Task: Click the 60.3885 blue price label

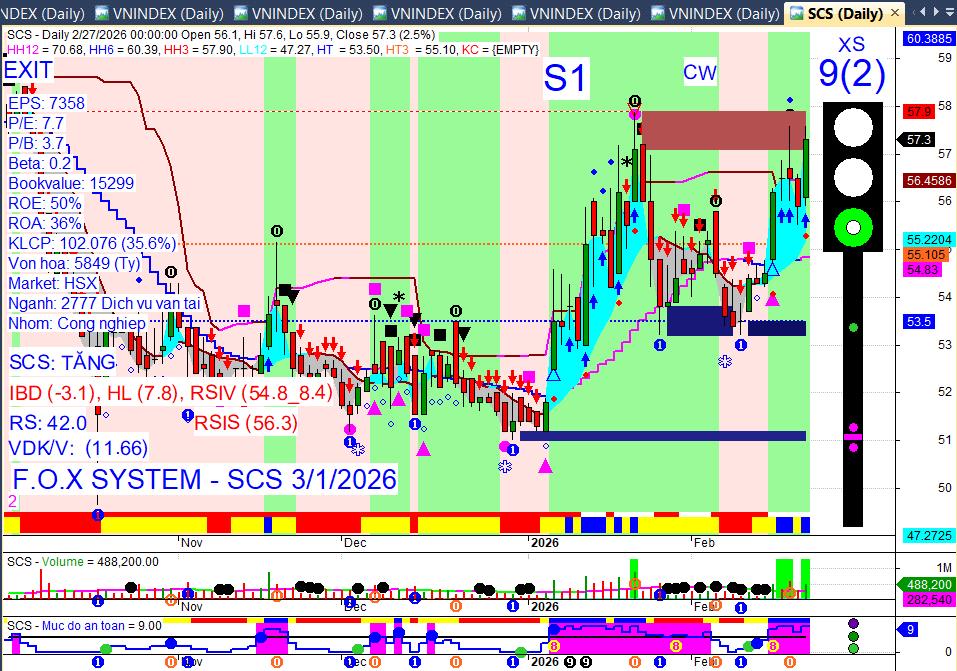Action: pyautogui.click(x=929, y=38)
